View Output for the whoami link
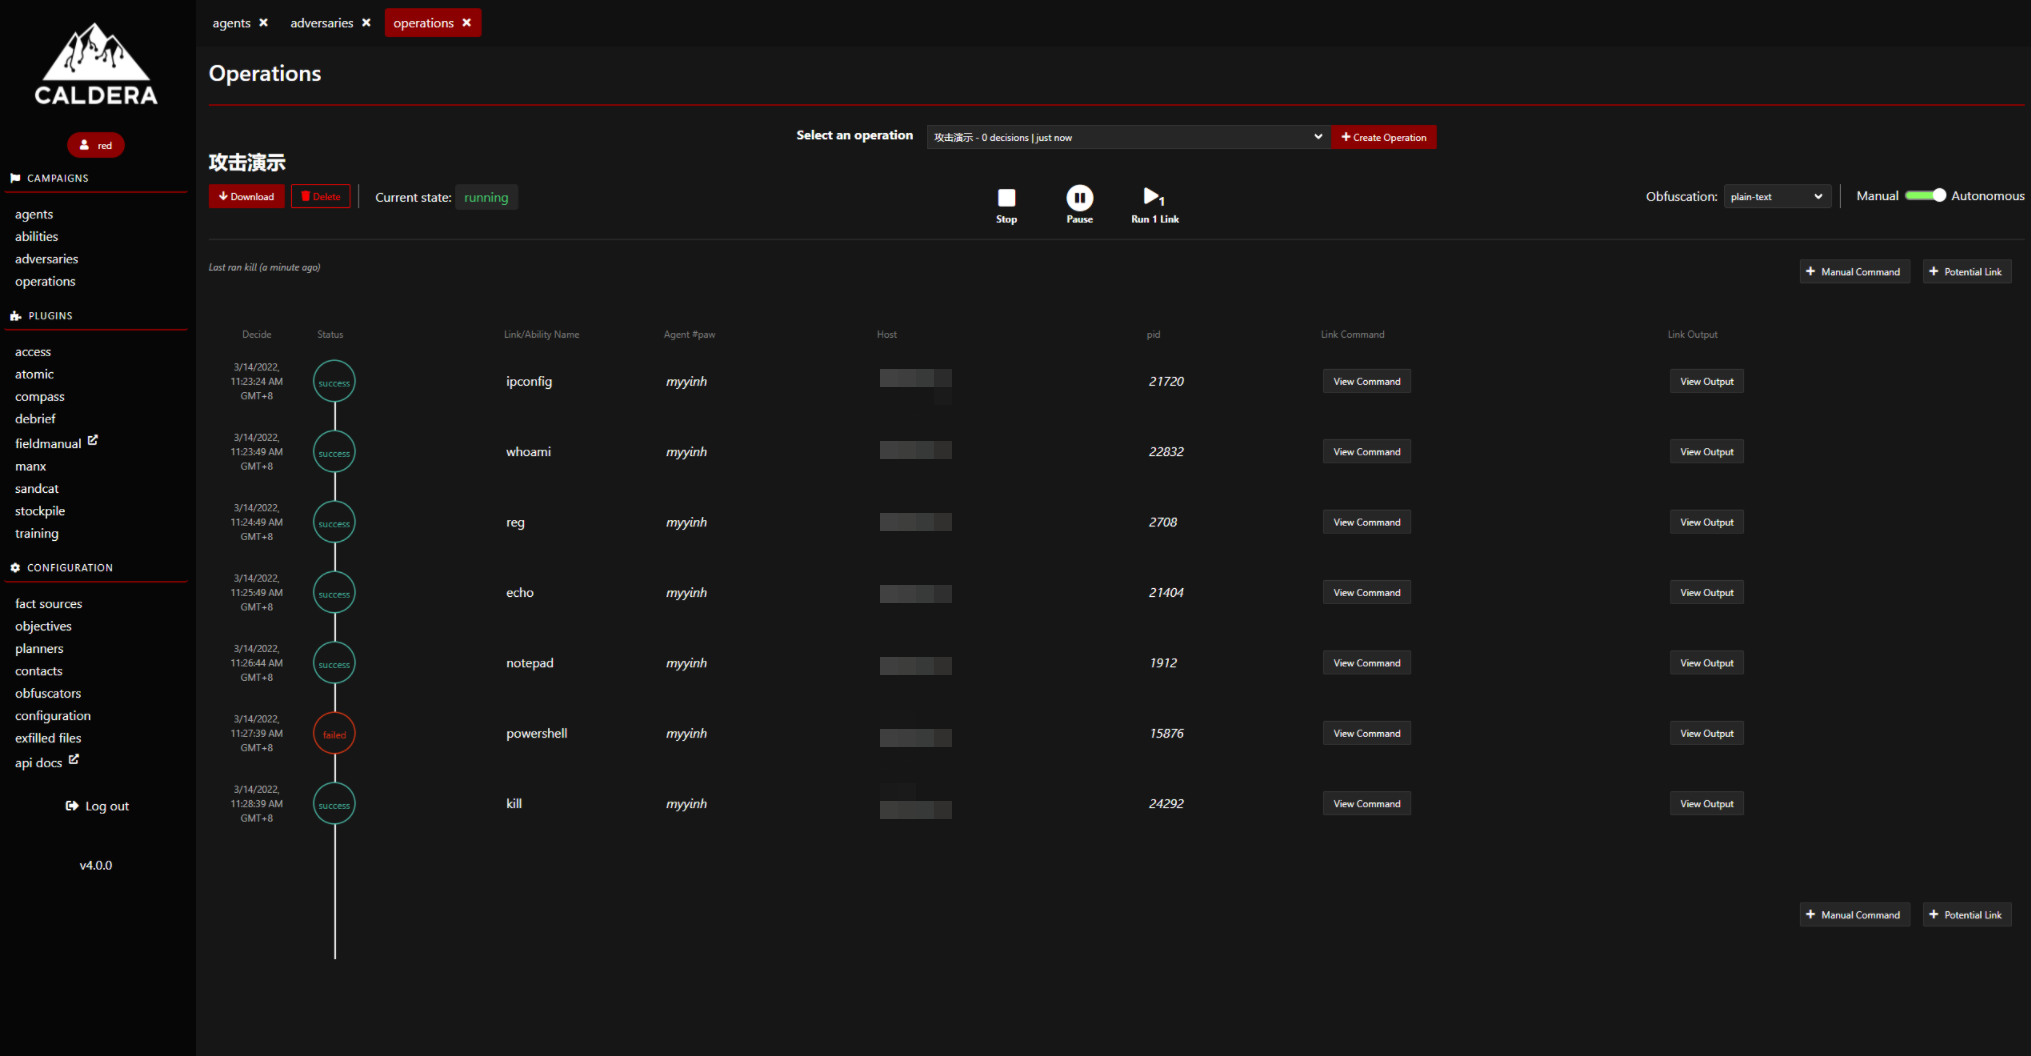 point(1706,452)
